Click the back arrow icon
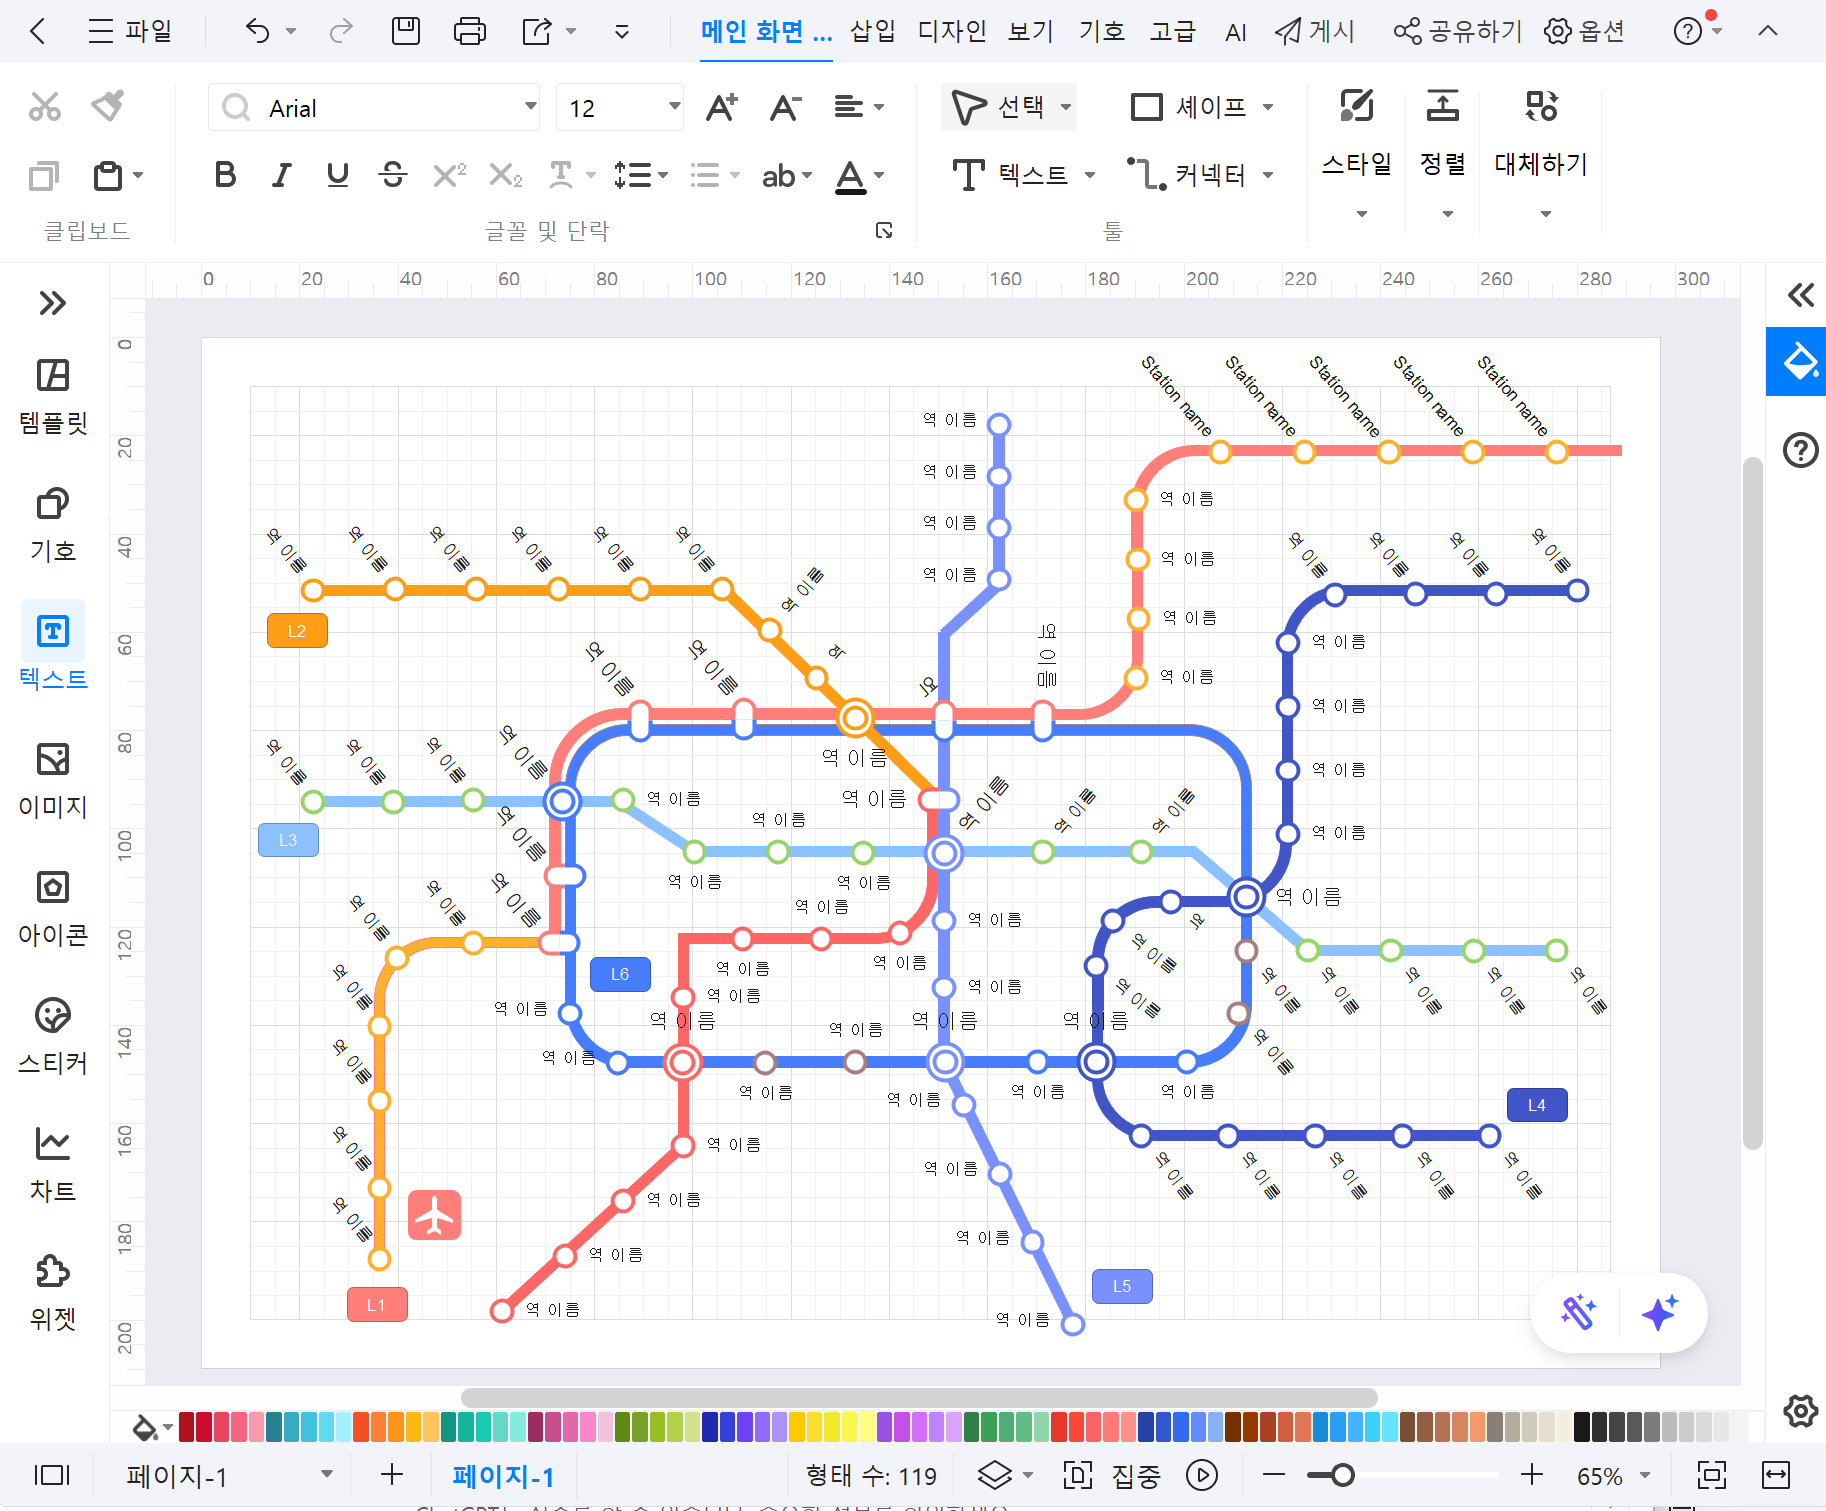Screen dimensions: 1826x1511 37,31
